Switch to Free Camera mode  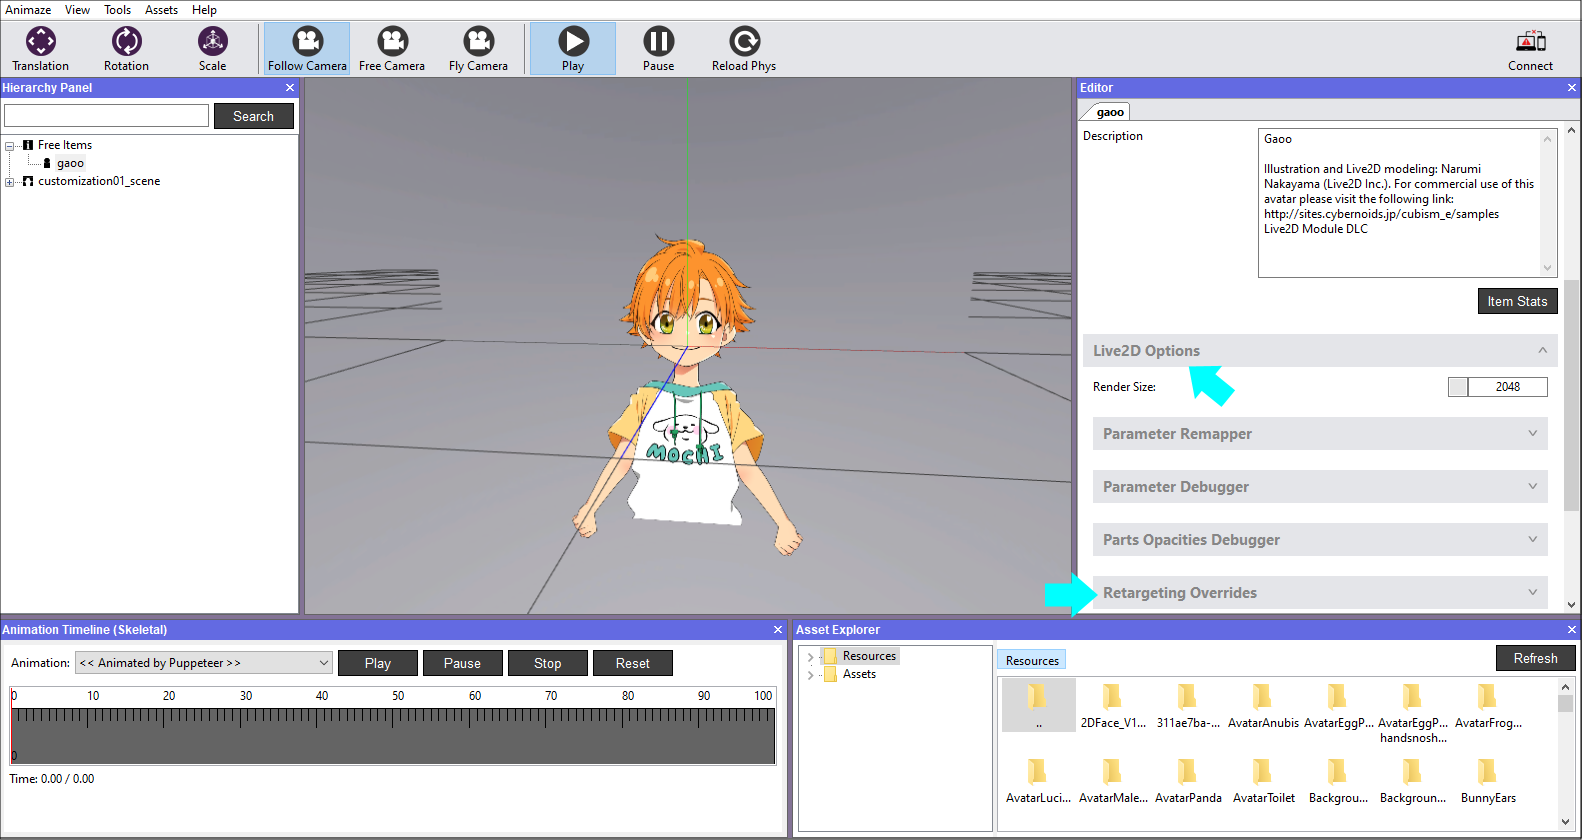[392, 48]
